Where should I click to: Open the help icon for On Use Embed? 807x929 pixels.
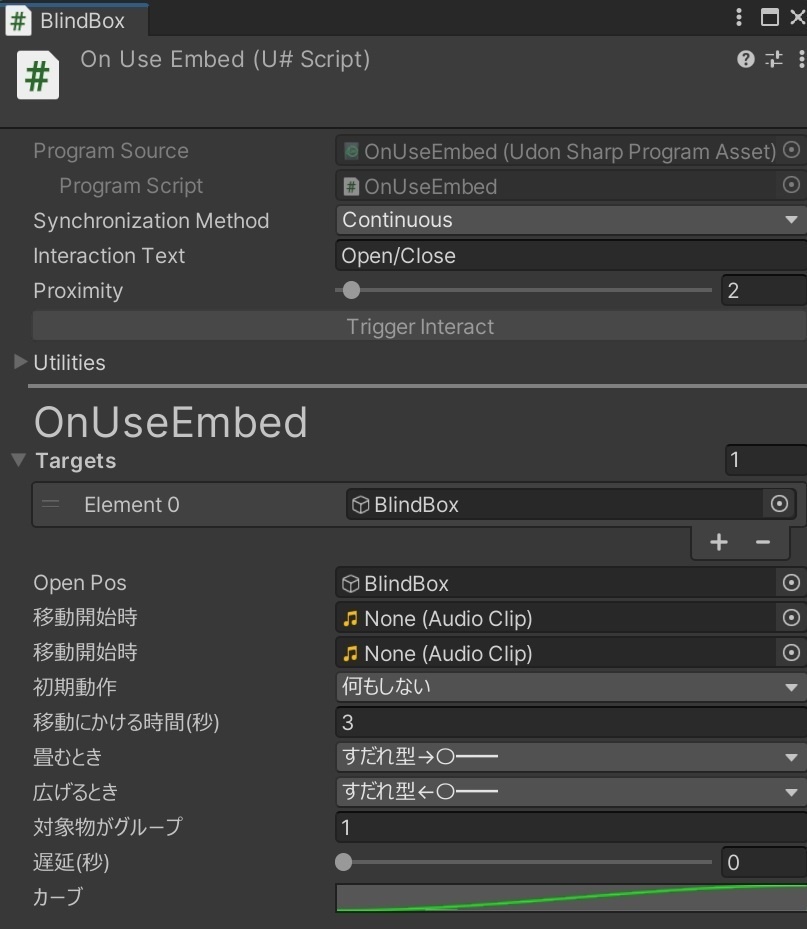pos(745,59)
